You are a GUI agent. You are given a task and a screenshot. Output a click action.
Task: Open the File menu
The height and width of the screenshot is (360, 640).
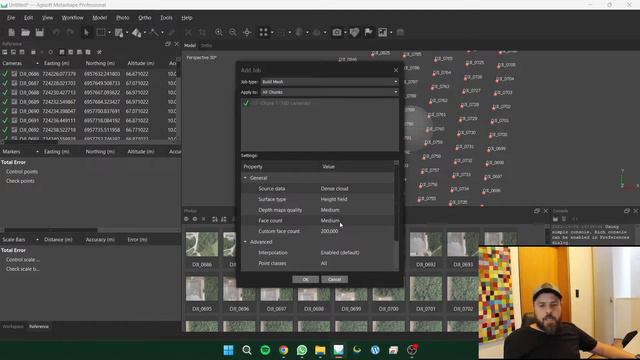[x=11, y=18]
